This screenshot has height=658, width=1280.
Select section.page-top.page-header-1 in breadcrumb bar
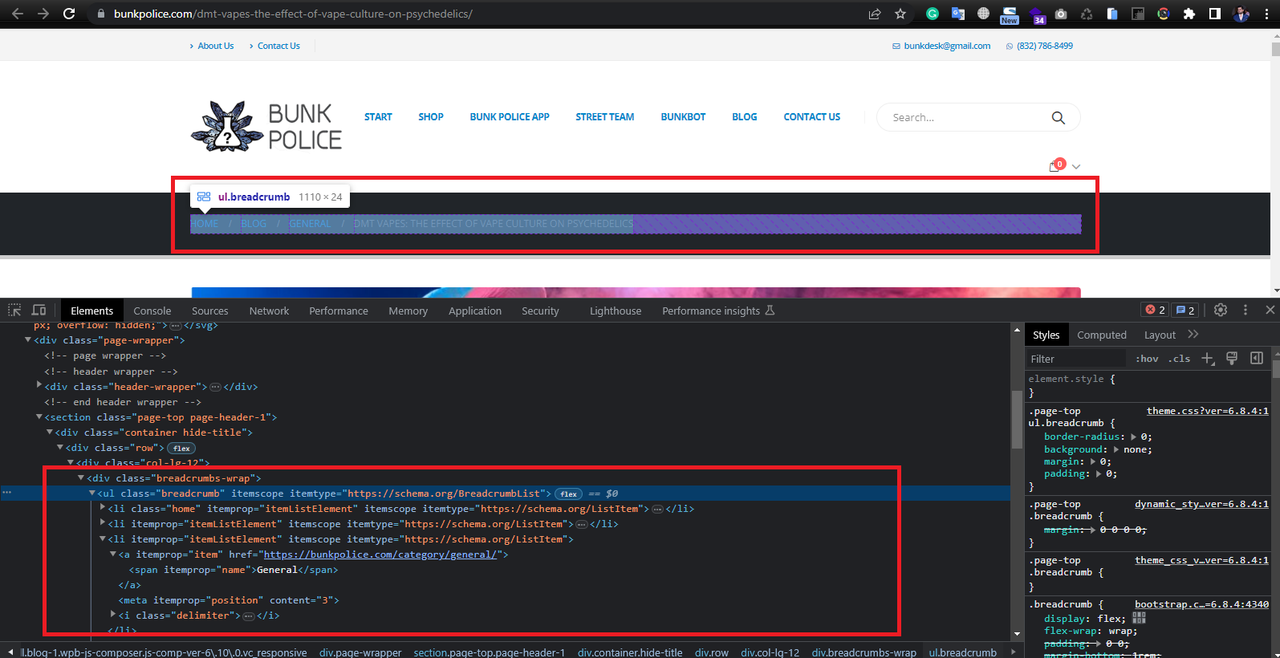click(489, 652)
